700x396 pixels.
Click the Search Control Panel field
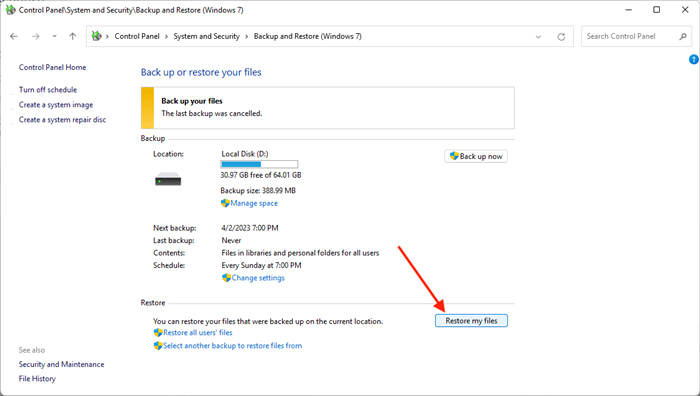636,37
